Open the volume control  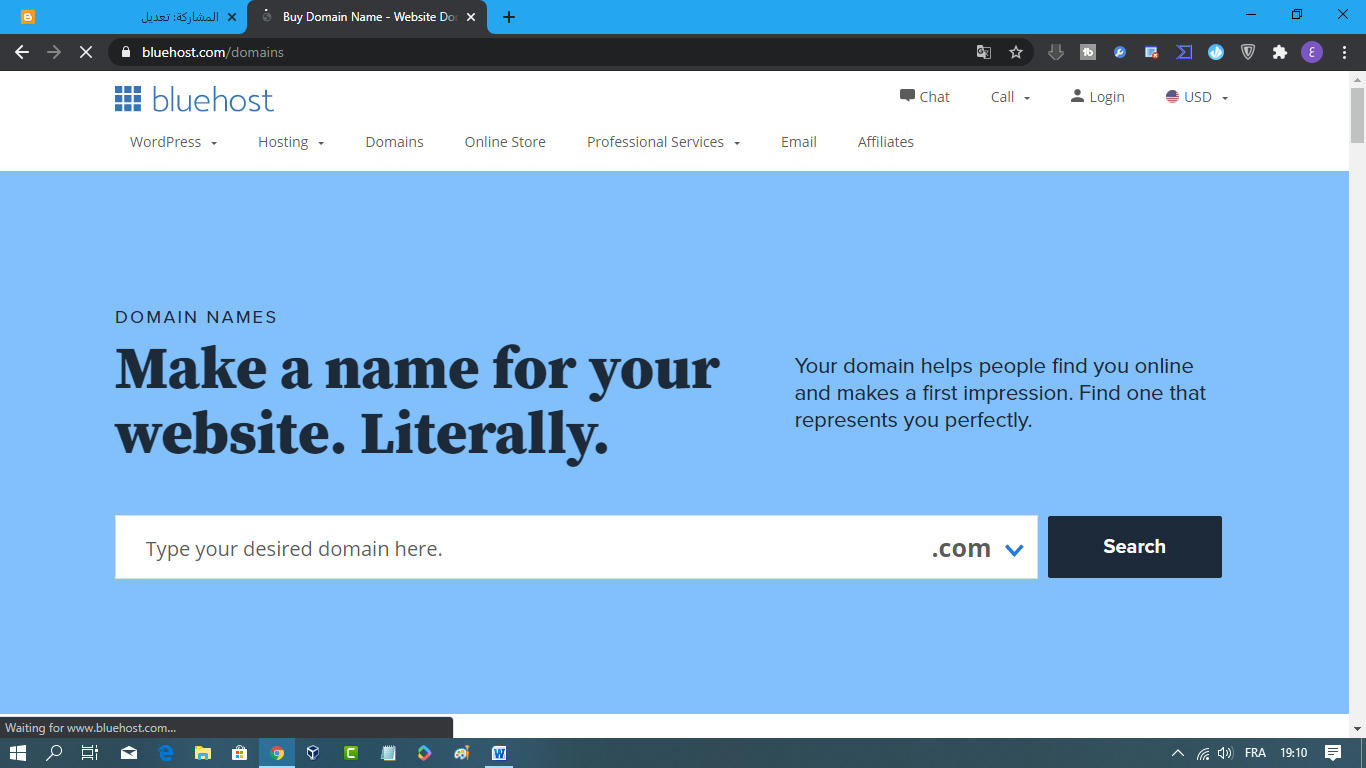[1225, 753]
